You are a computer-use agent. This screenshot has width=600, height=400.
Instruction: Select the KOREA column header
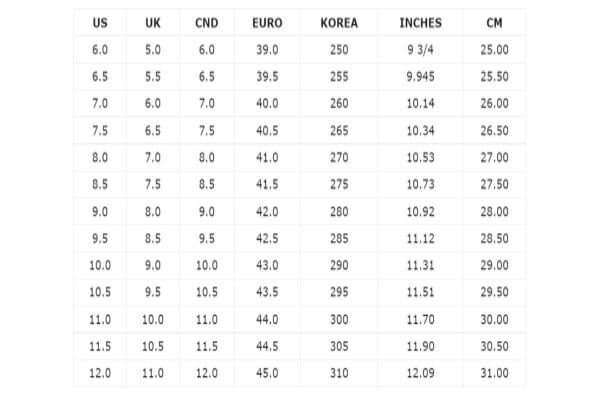339,23
